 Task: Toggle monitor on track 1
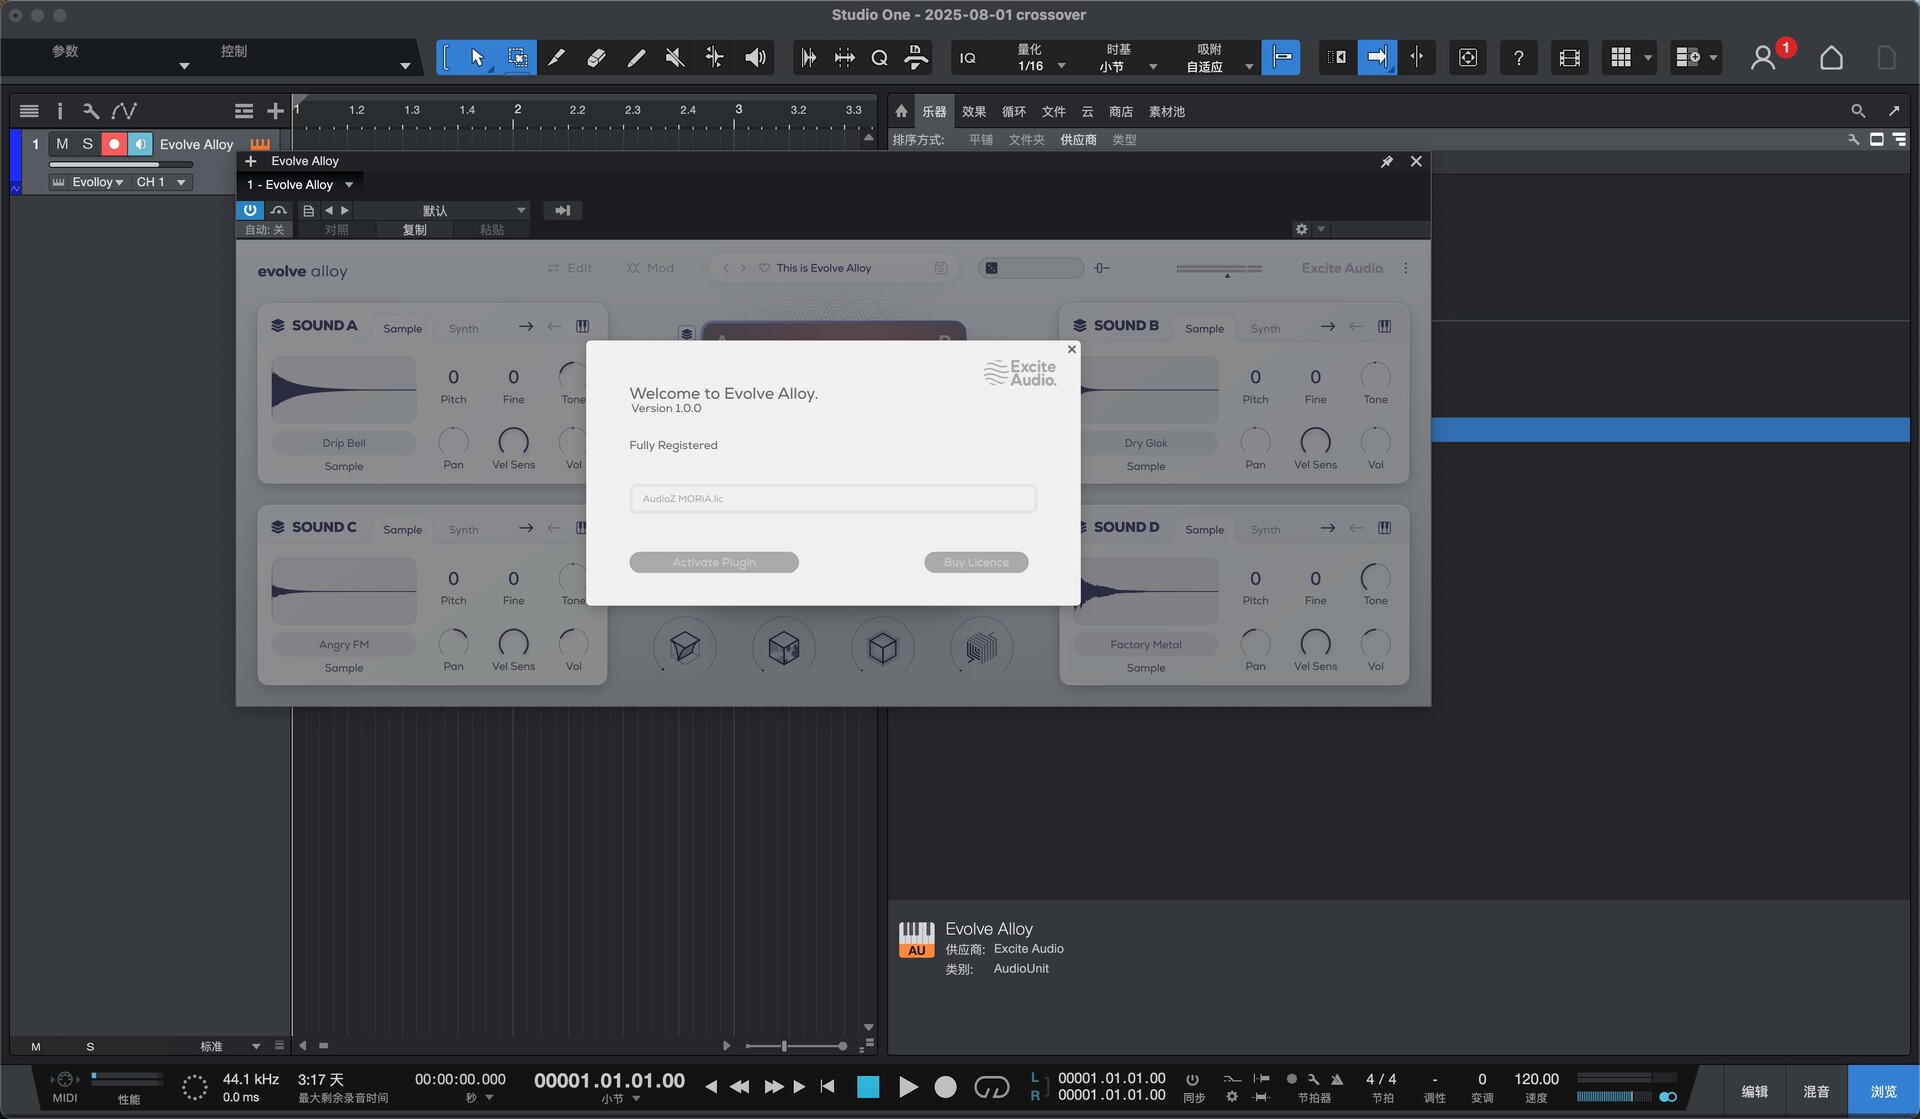tap(140, 144)
